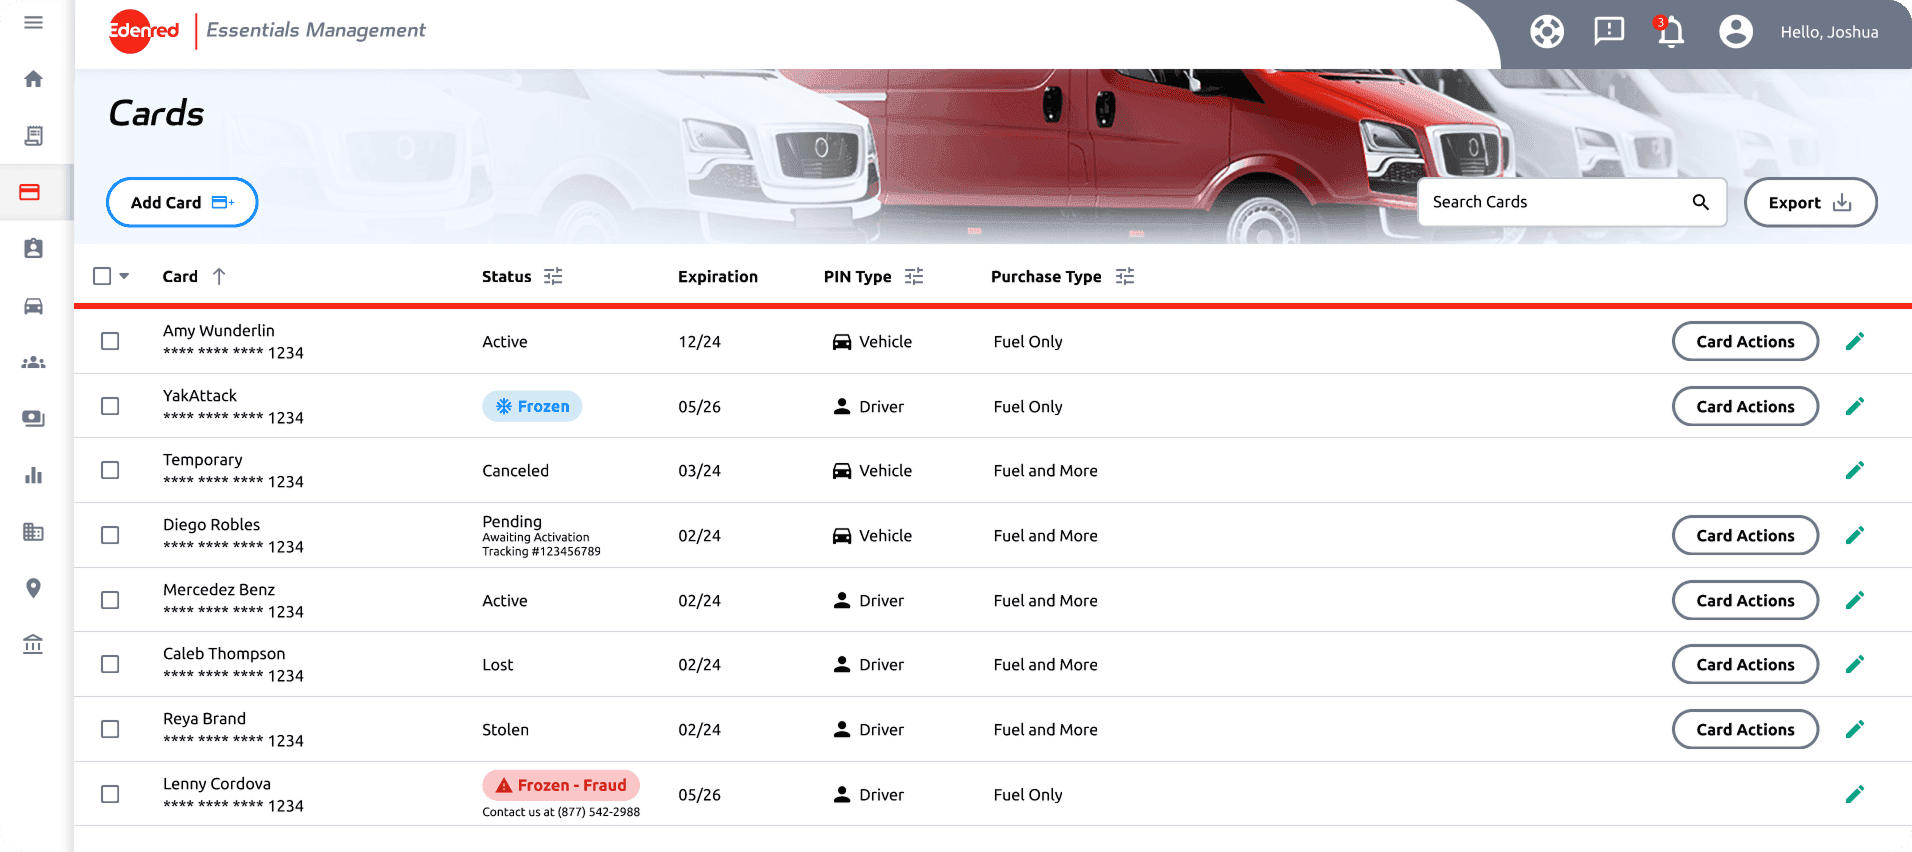Select the Diego Robles row checkbox
Image resolution: width=1912 pixels, height=852 pixels.
(x=110, y=535)
